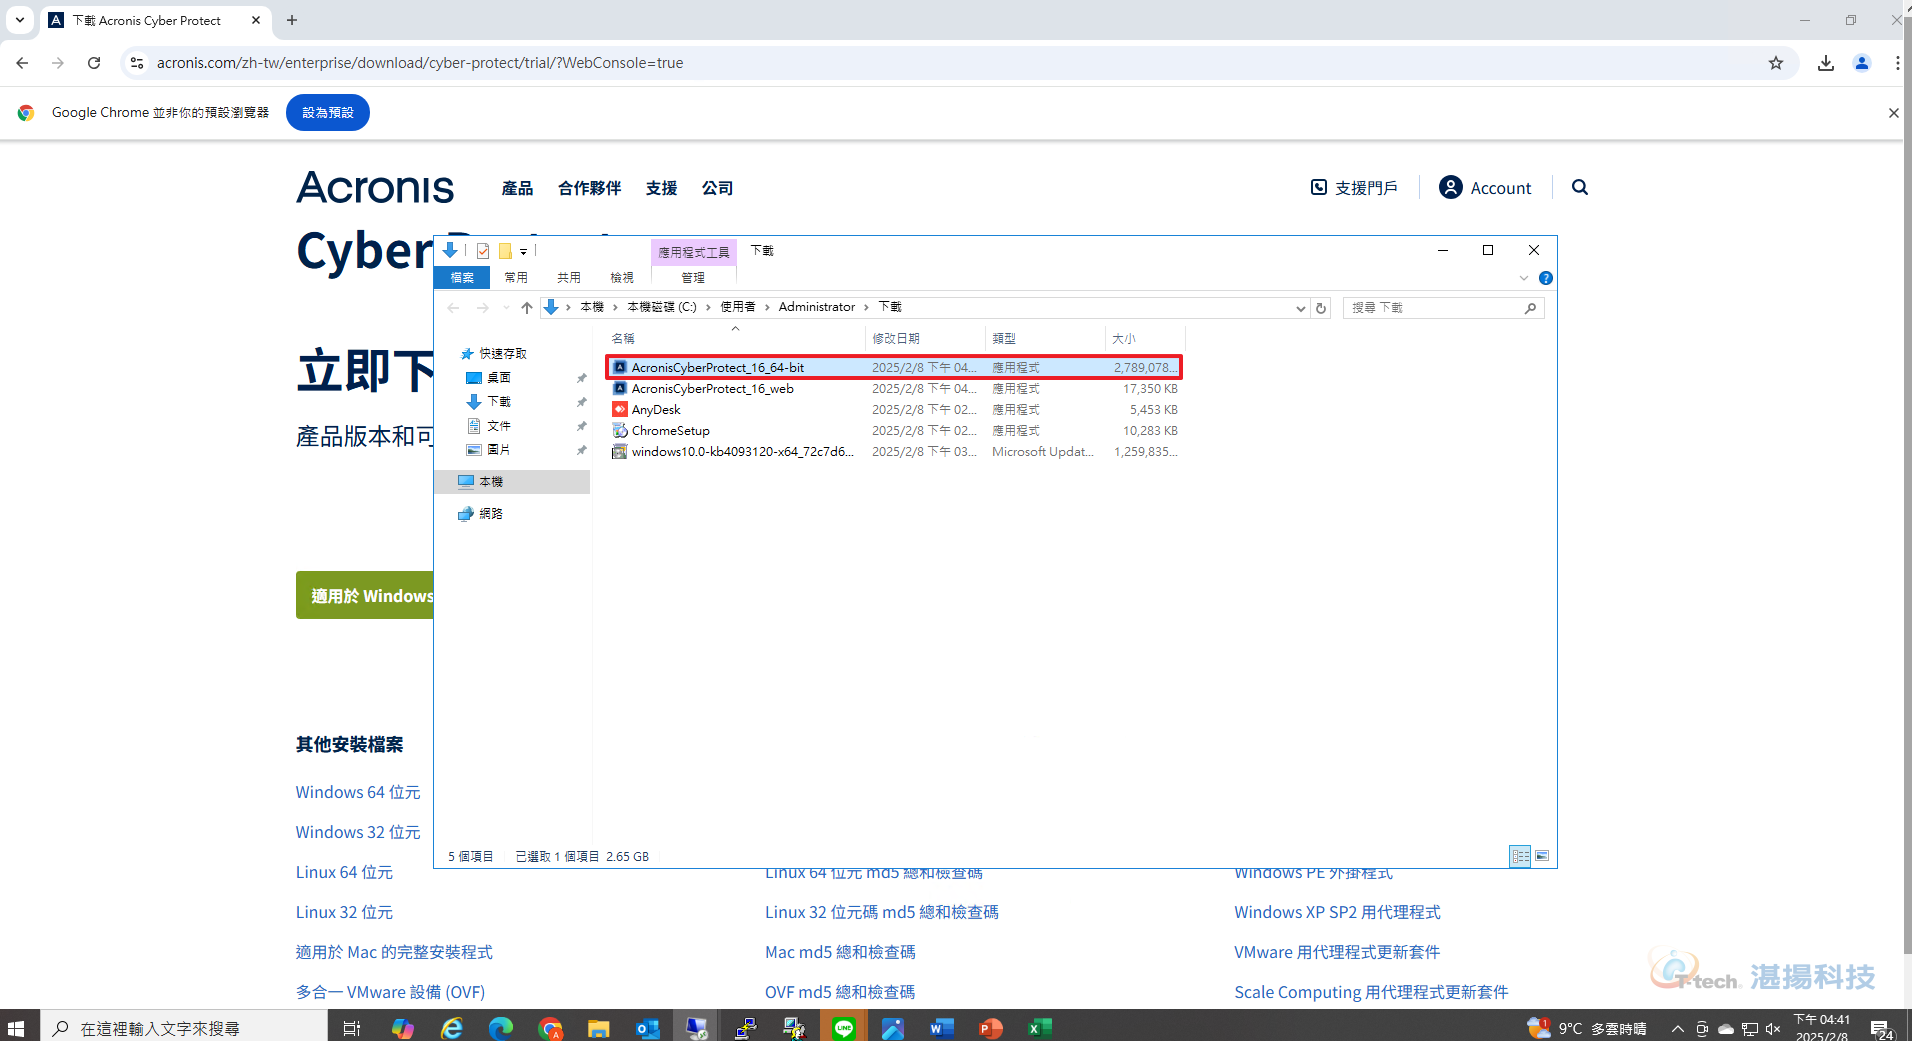1912x1041 pixels.
Task: Click the 應用程式工具 contextual tab
Action: 693,252
